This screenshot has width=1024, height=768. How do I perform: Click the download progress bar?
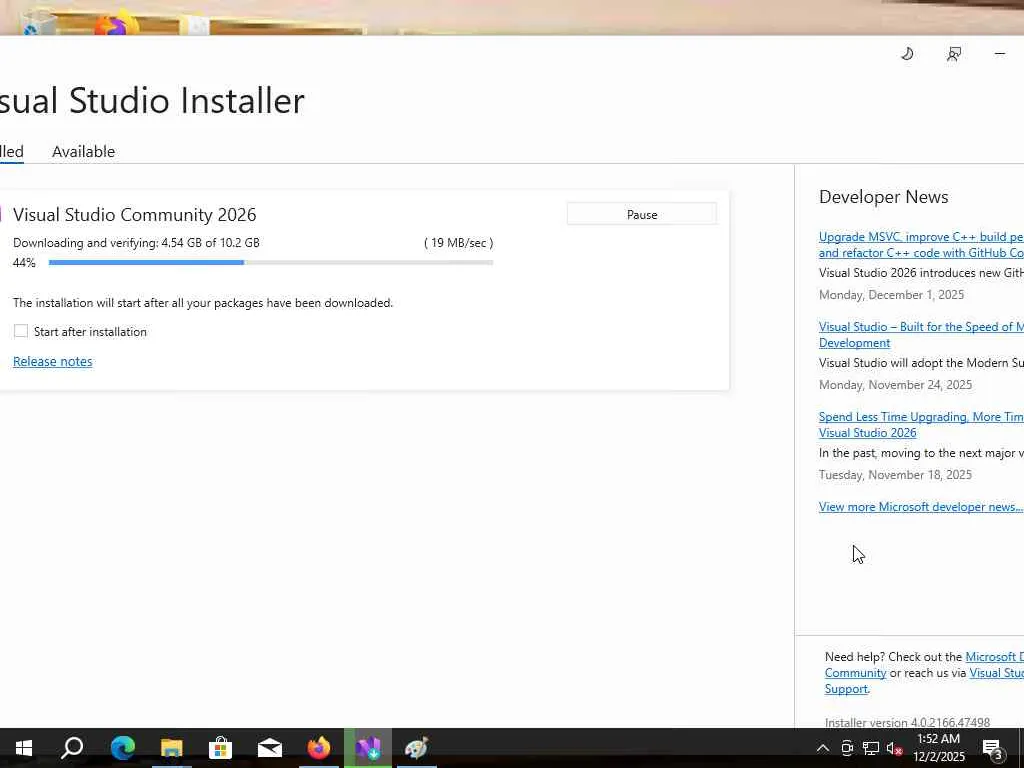point(270,263)
